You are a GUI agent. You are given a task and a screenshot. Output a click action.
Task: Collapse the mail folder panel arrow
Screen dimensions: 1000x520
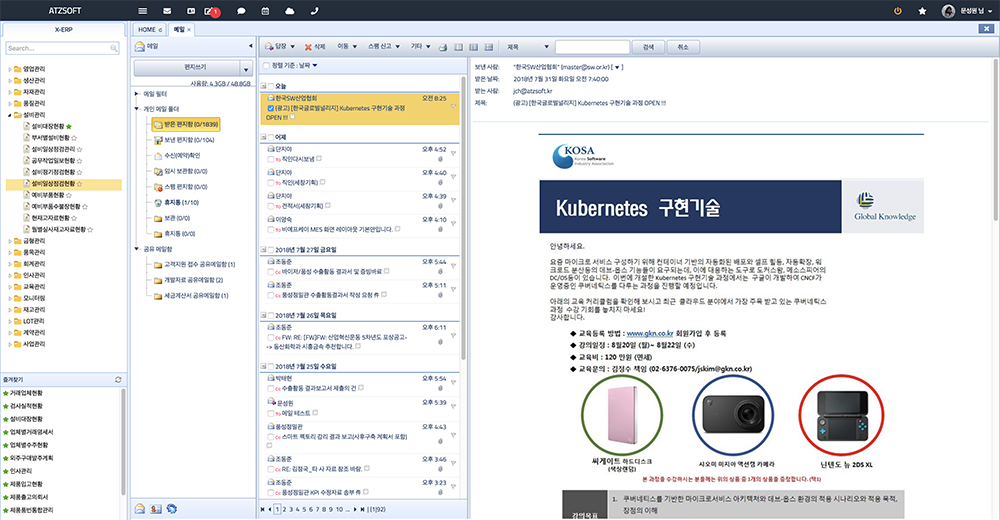[x=251, y=46]
